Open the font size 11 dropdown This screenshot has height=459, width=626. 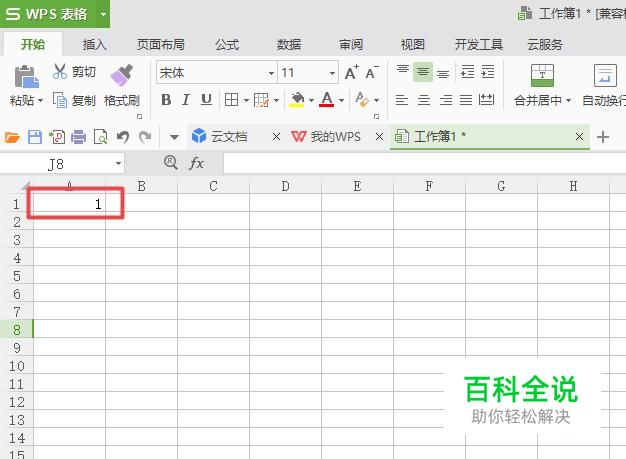332,73
